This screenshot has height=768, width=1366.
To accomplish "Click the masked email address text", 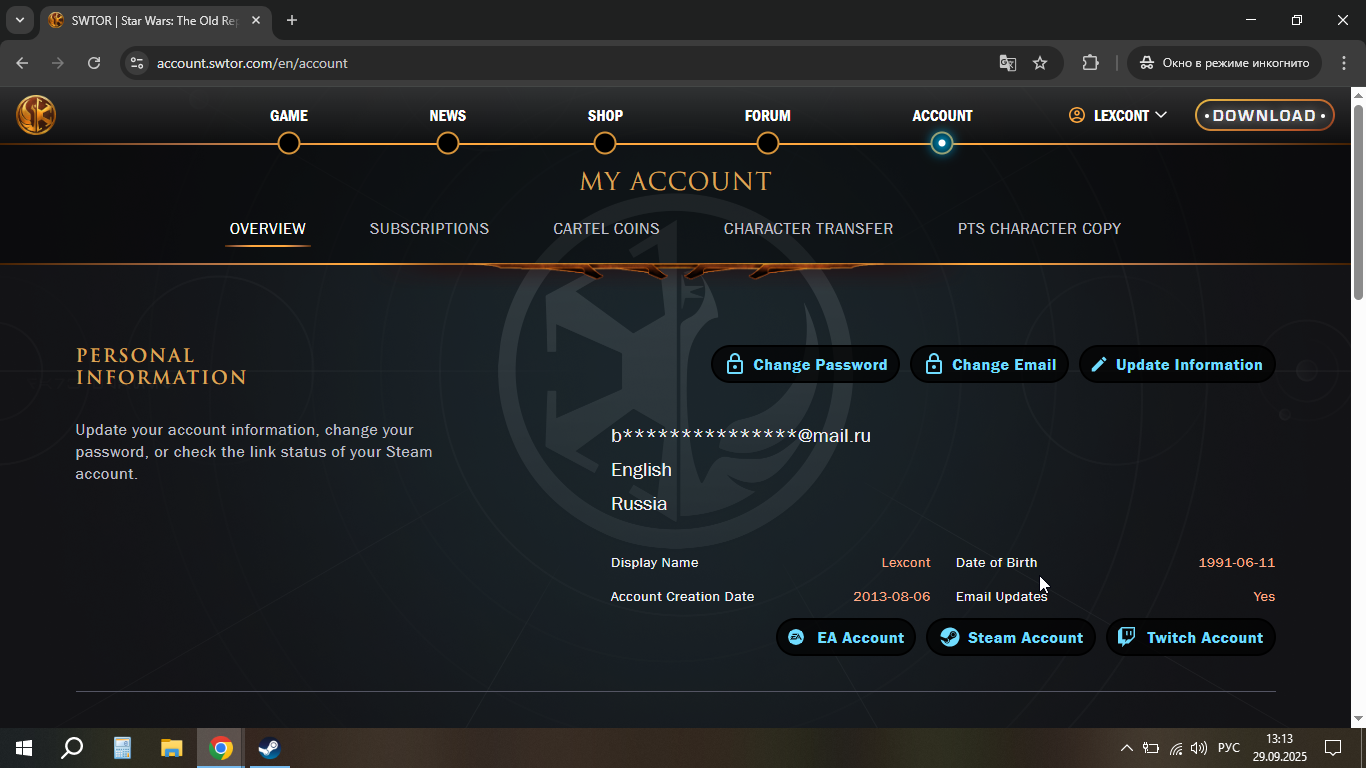I will [x=741, y=436].
